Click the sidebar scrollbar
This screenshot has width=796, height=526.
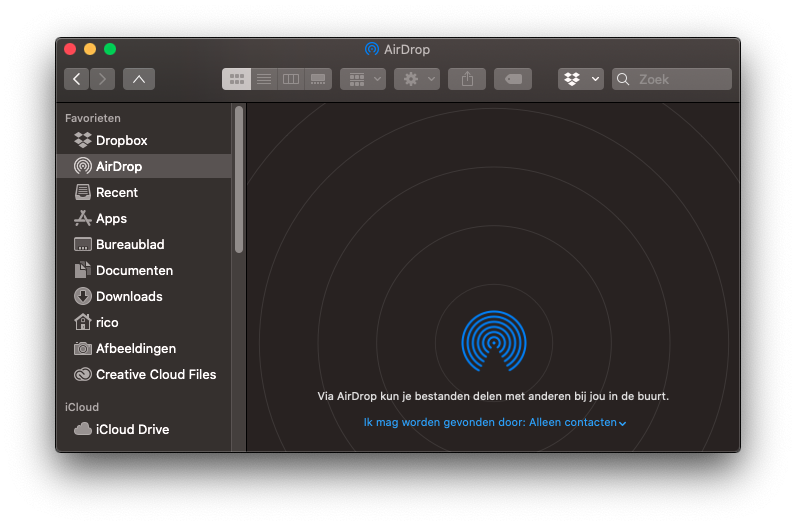[x=239, y=179]
